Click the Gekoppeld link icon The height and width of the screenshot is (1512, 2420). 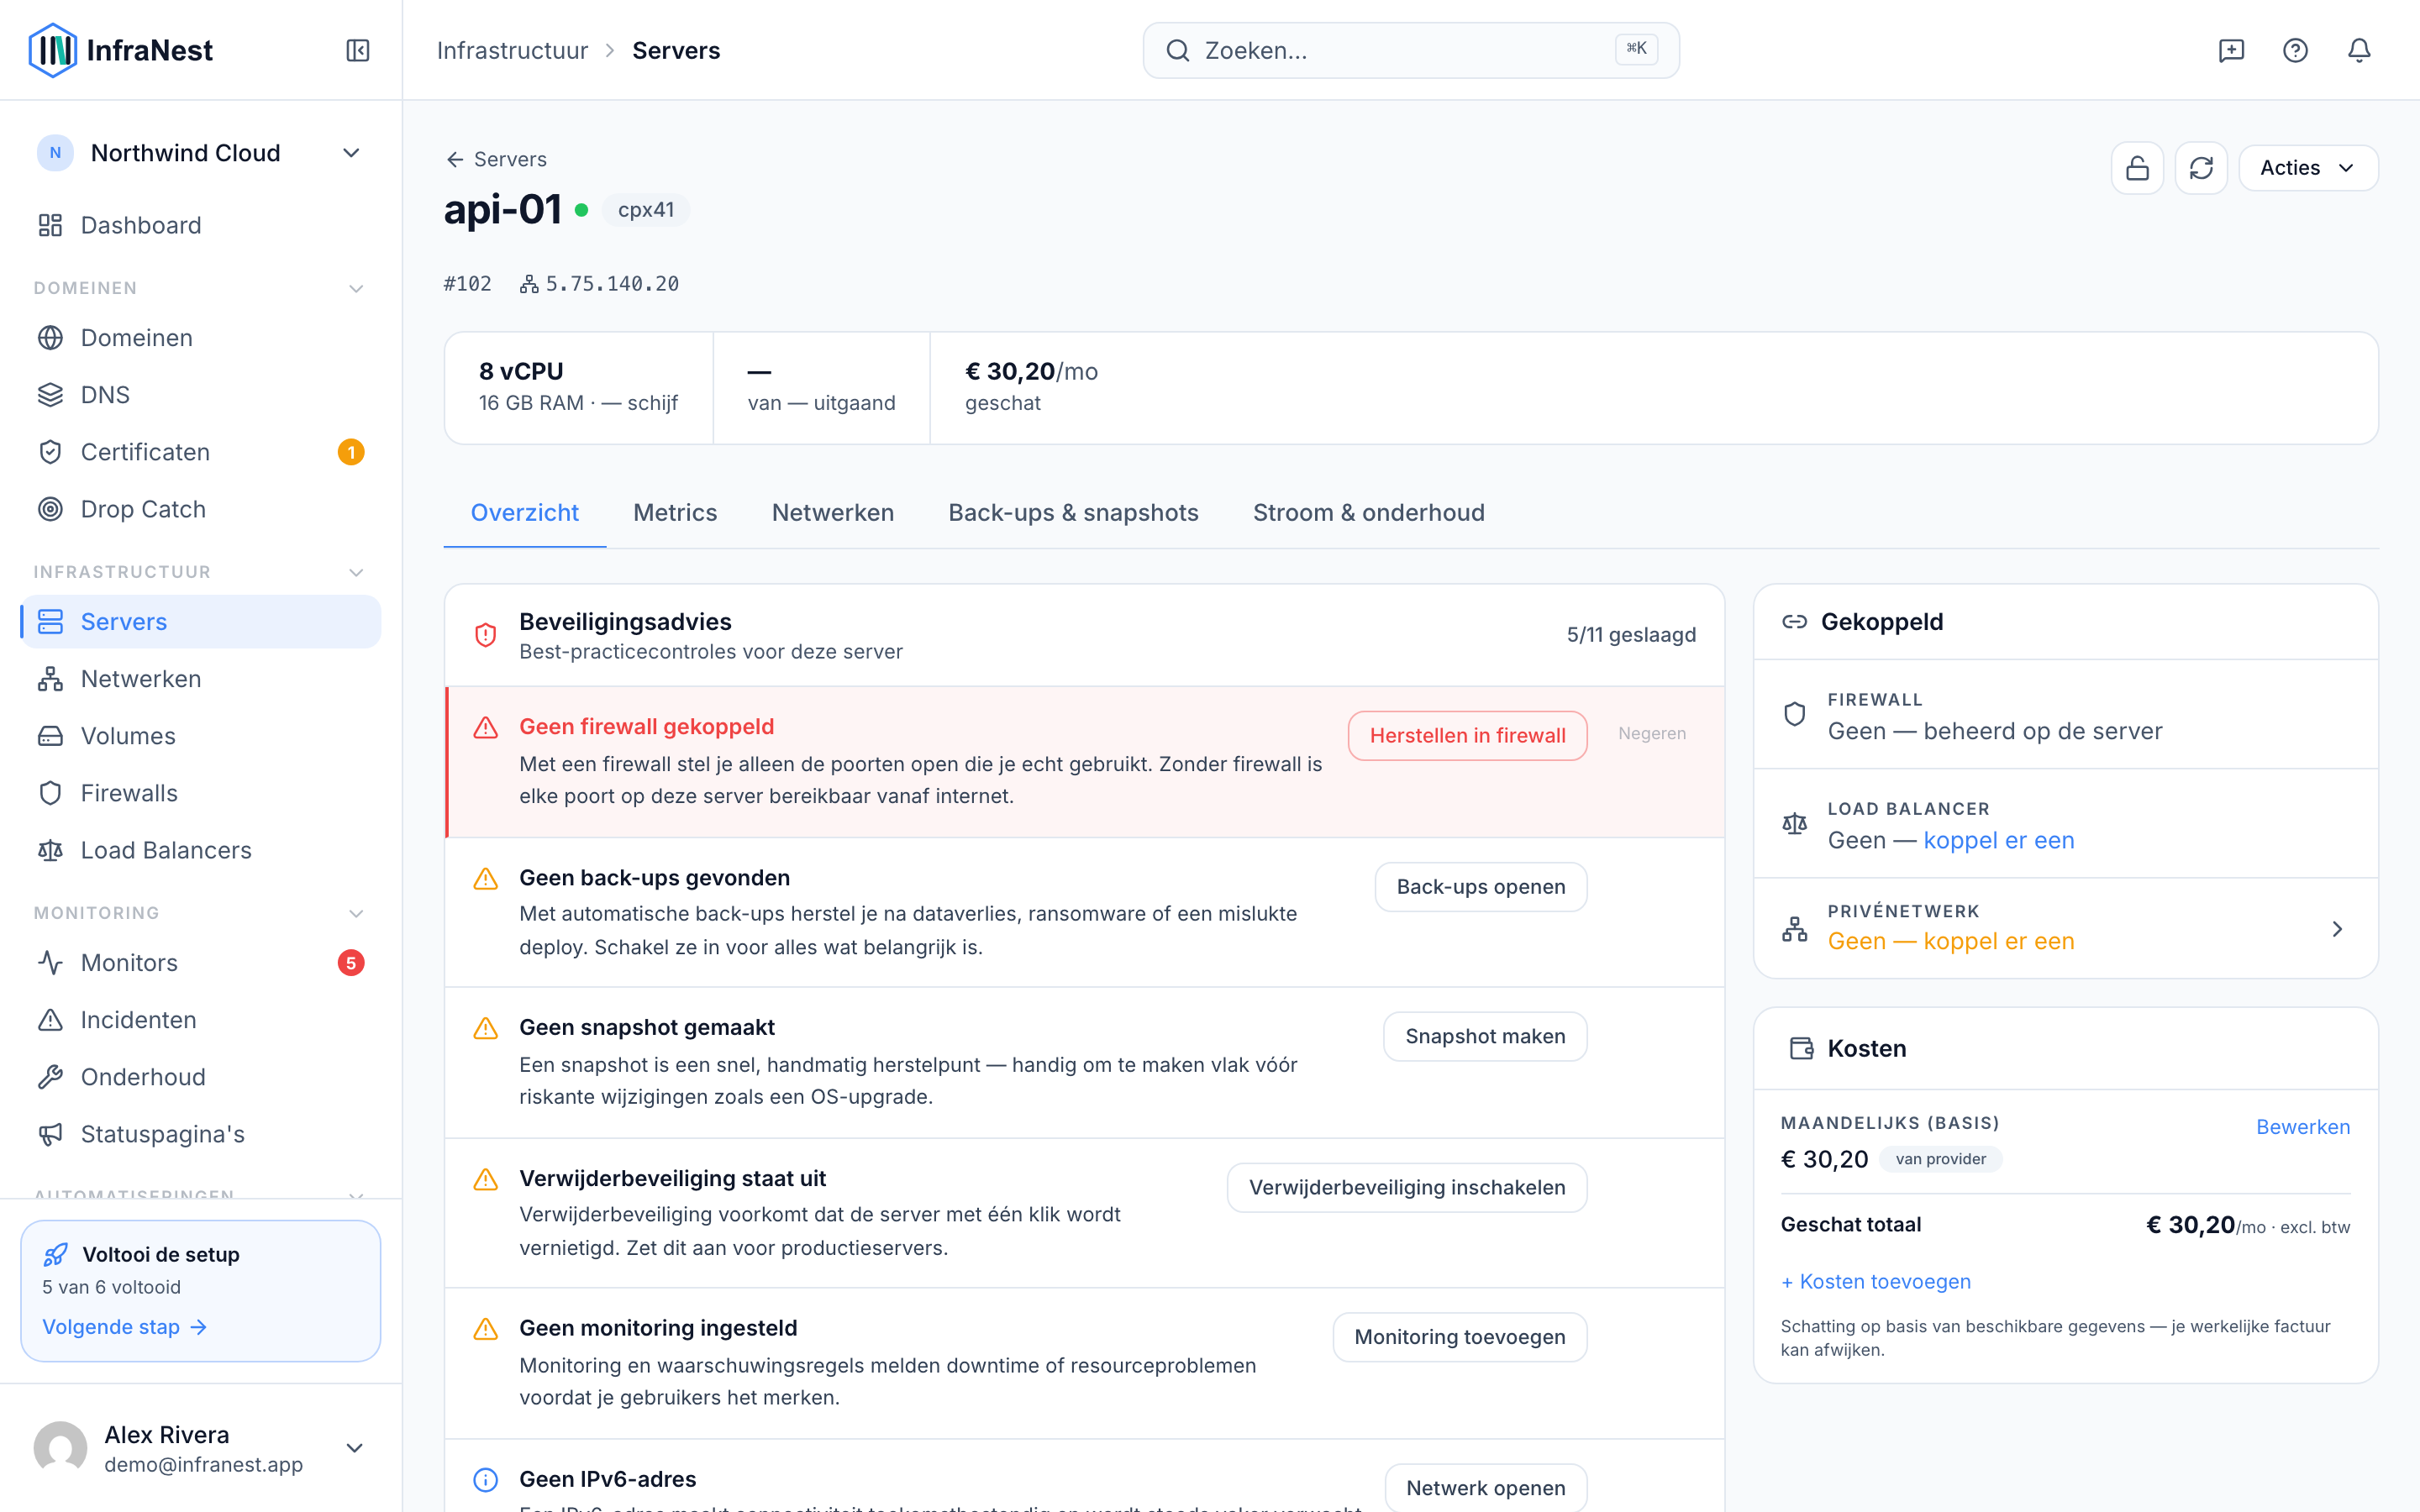(x=1794, y=622)
